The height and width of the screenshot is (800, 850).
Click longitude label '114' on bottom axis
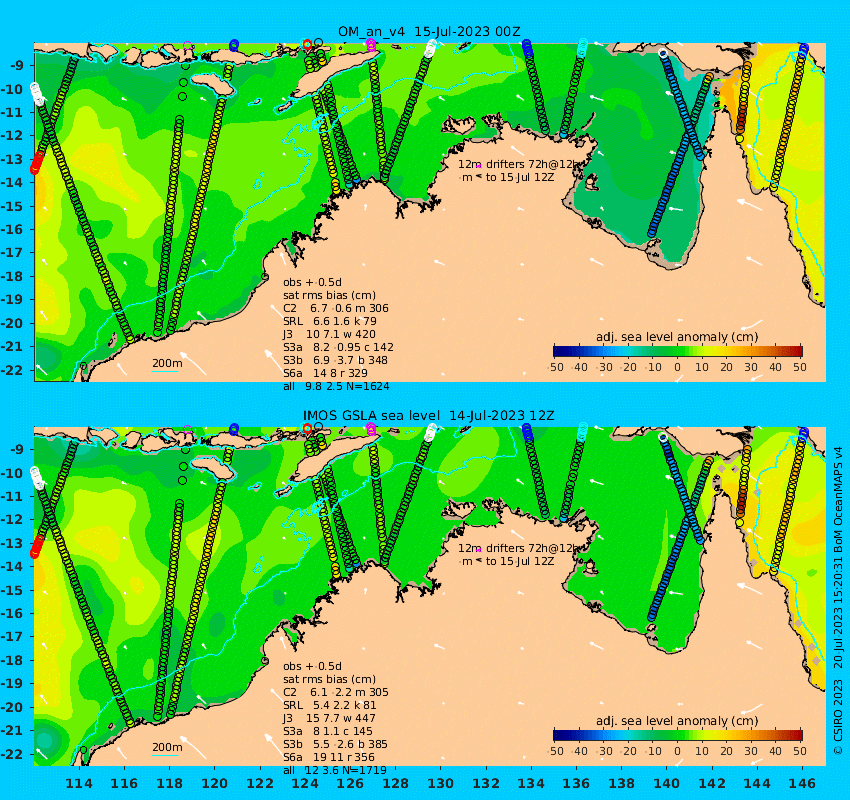[x=79, y=783]
